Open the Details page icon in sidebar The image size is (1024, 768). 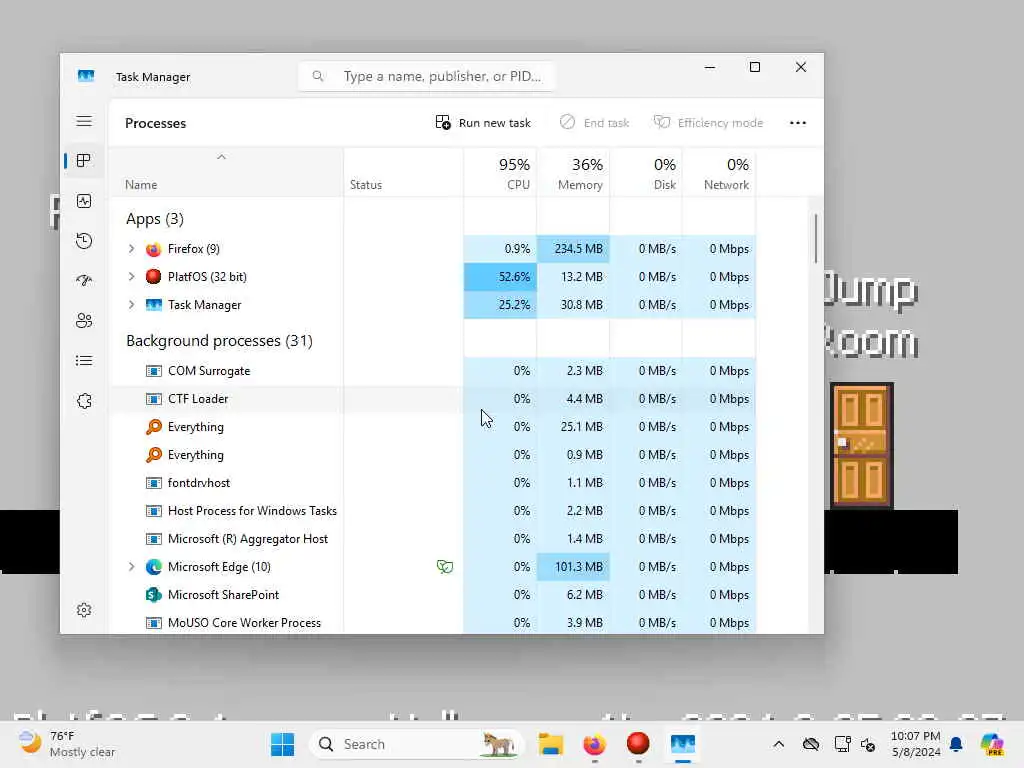pyautogui.click(x=84, y=360)
